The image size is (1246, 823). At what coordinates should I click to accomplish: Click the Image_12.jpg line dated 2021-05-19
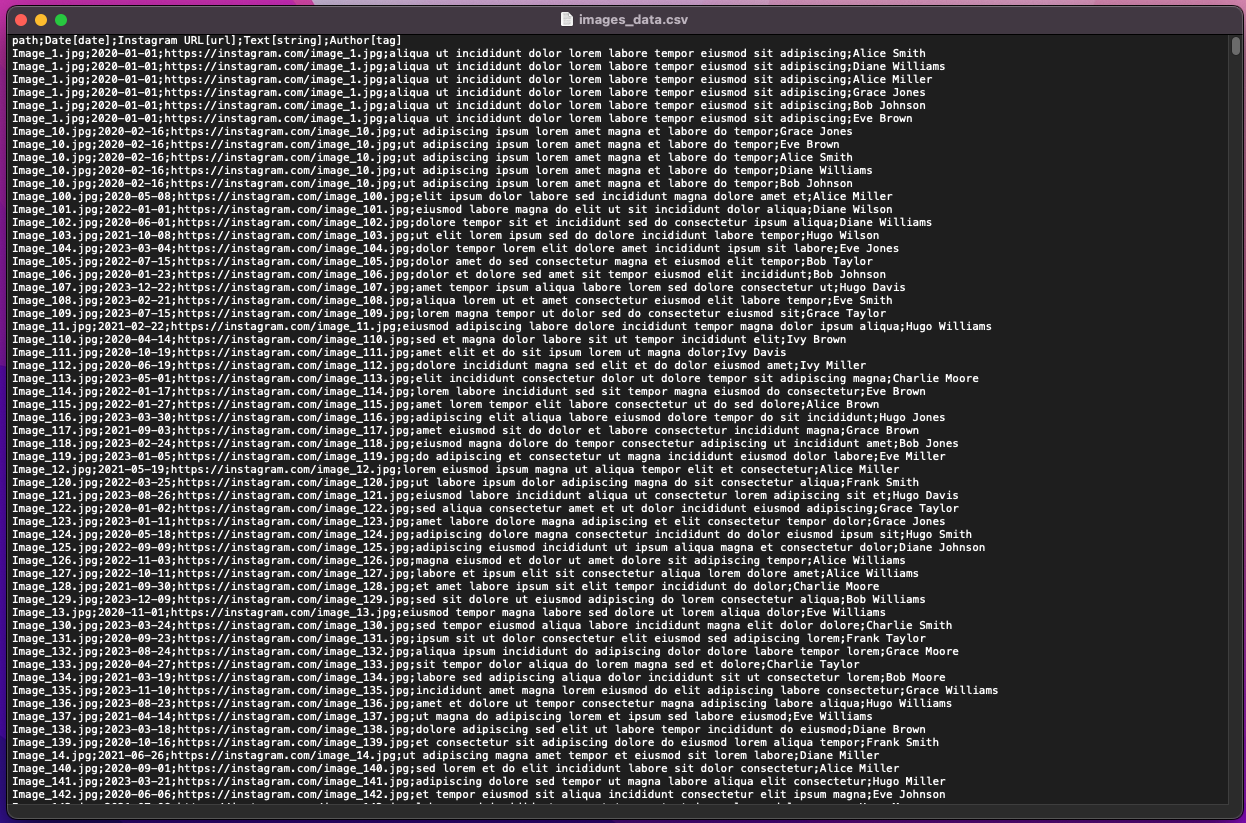pos(456,469)
